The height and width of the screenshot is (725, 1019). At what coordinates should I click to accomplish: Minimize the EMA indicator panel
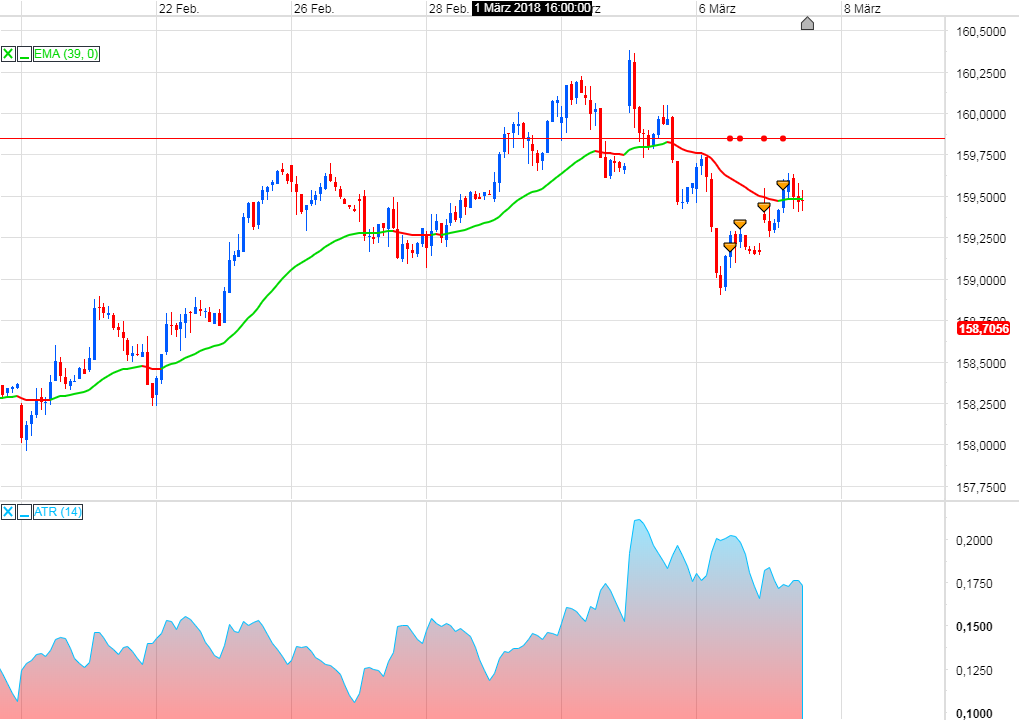click(x=24, y=54)
